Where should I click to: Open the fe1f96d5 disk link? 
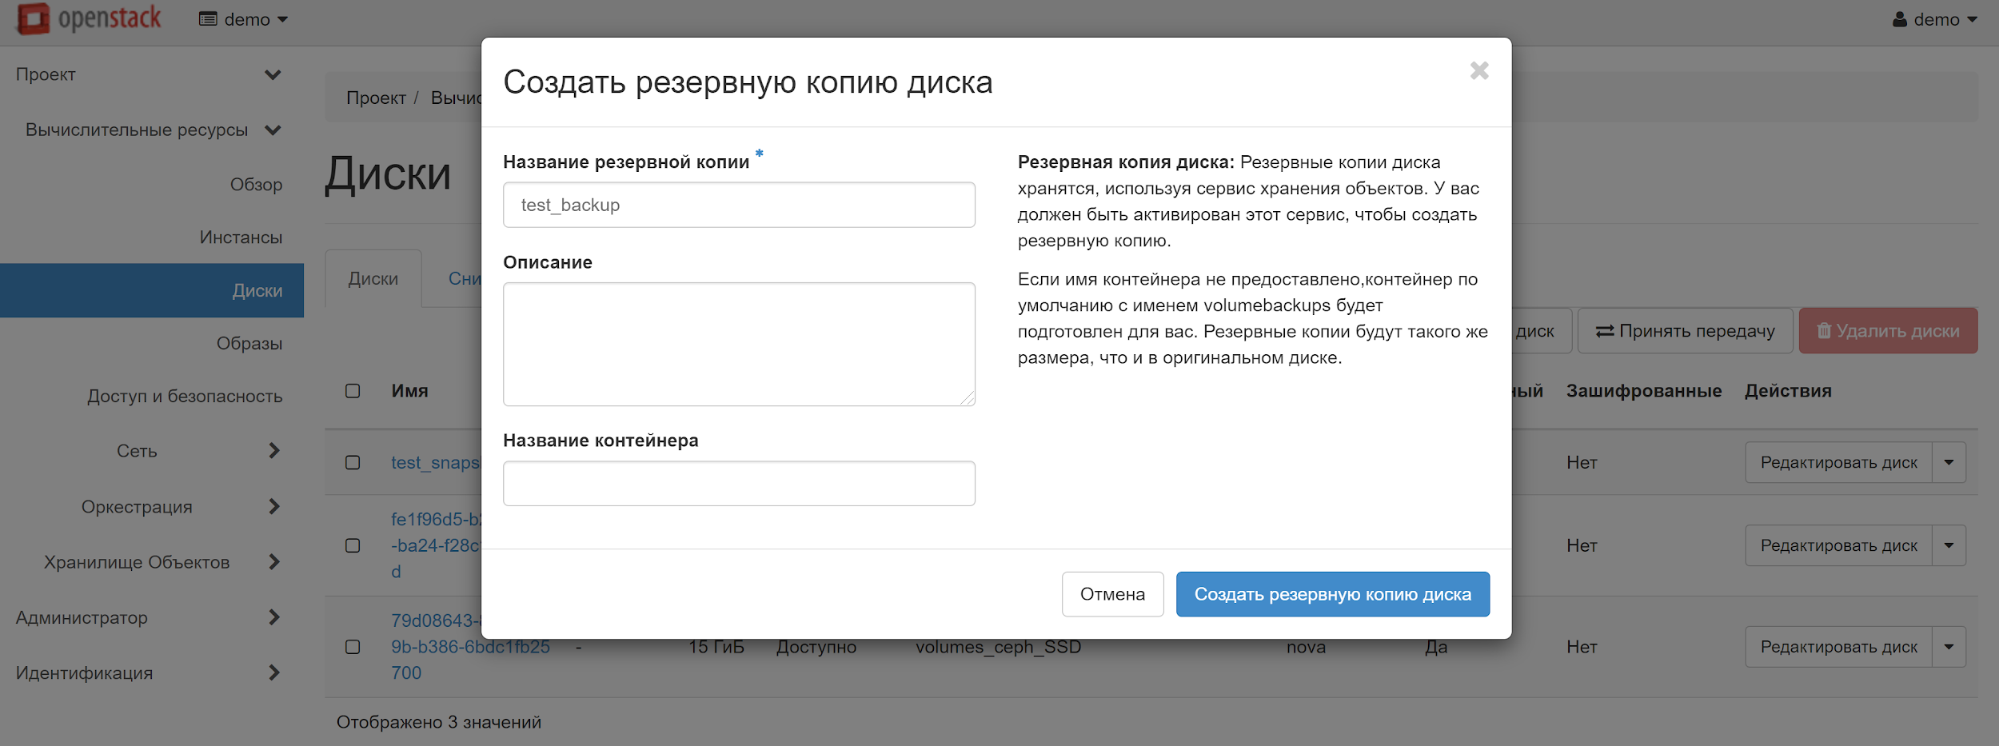pos(436,545)
